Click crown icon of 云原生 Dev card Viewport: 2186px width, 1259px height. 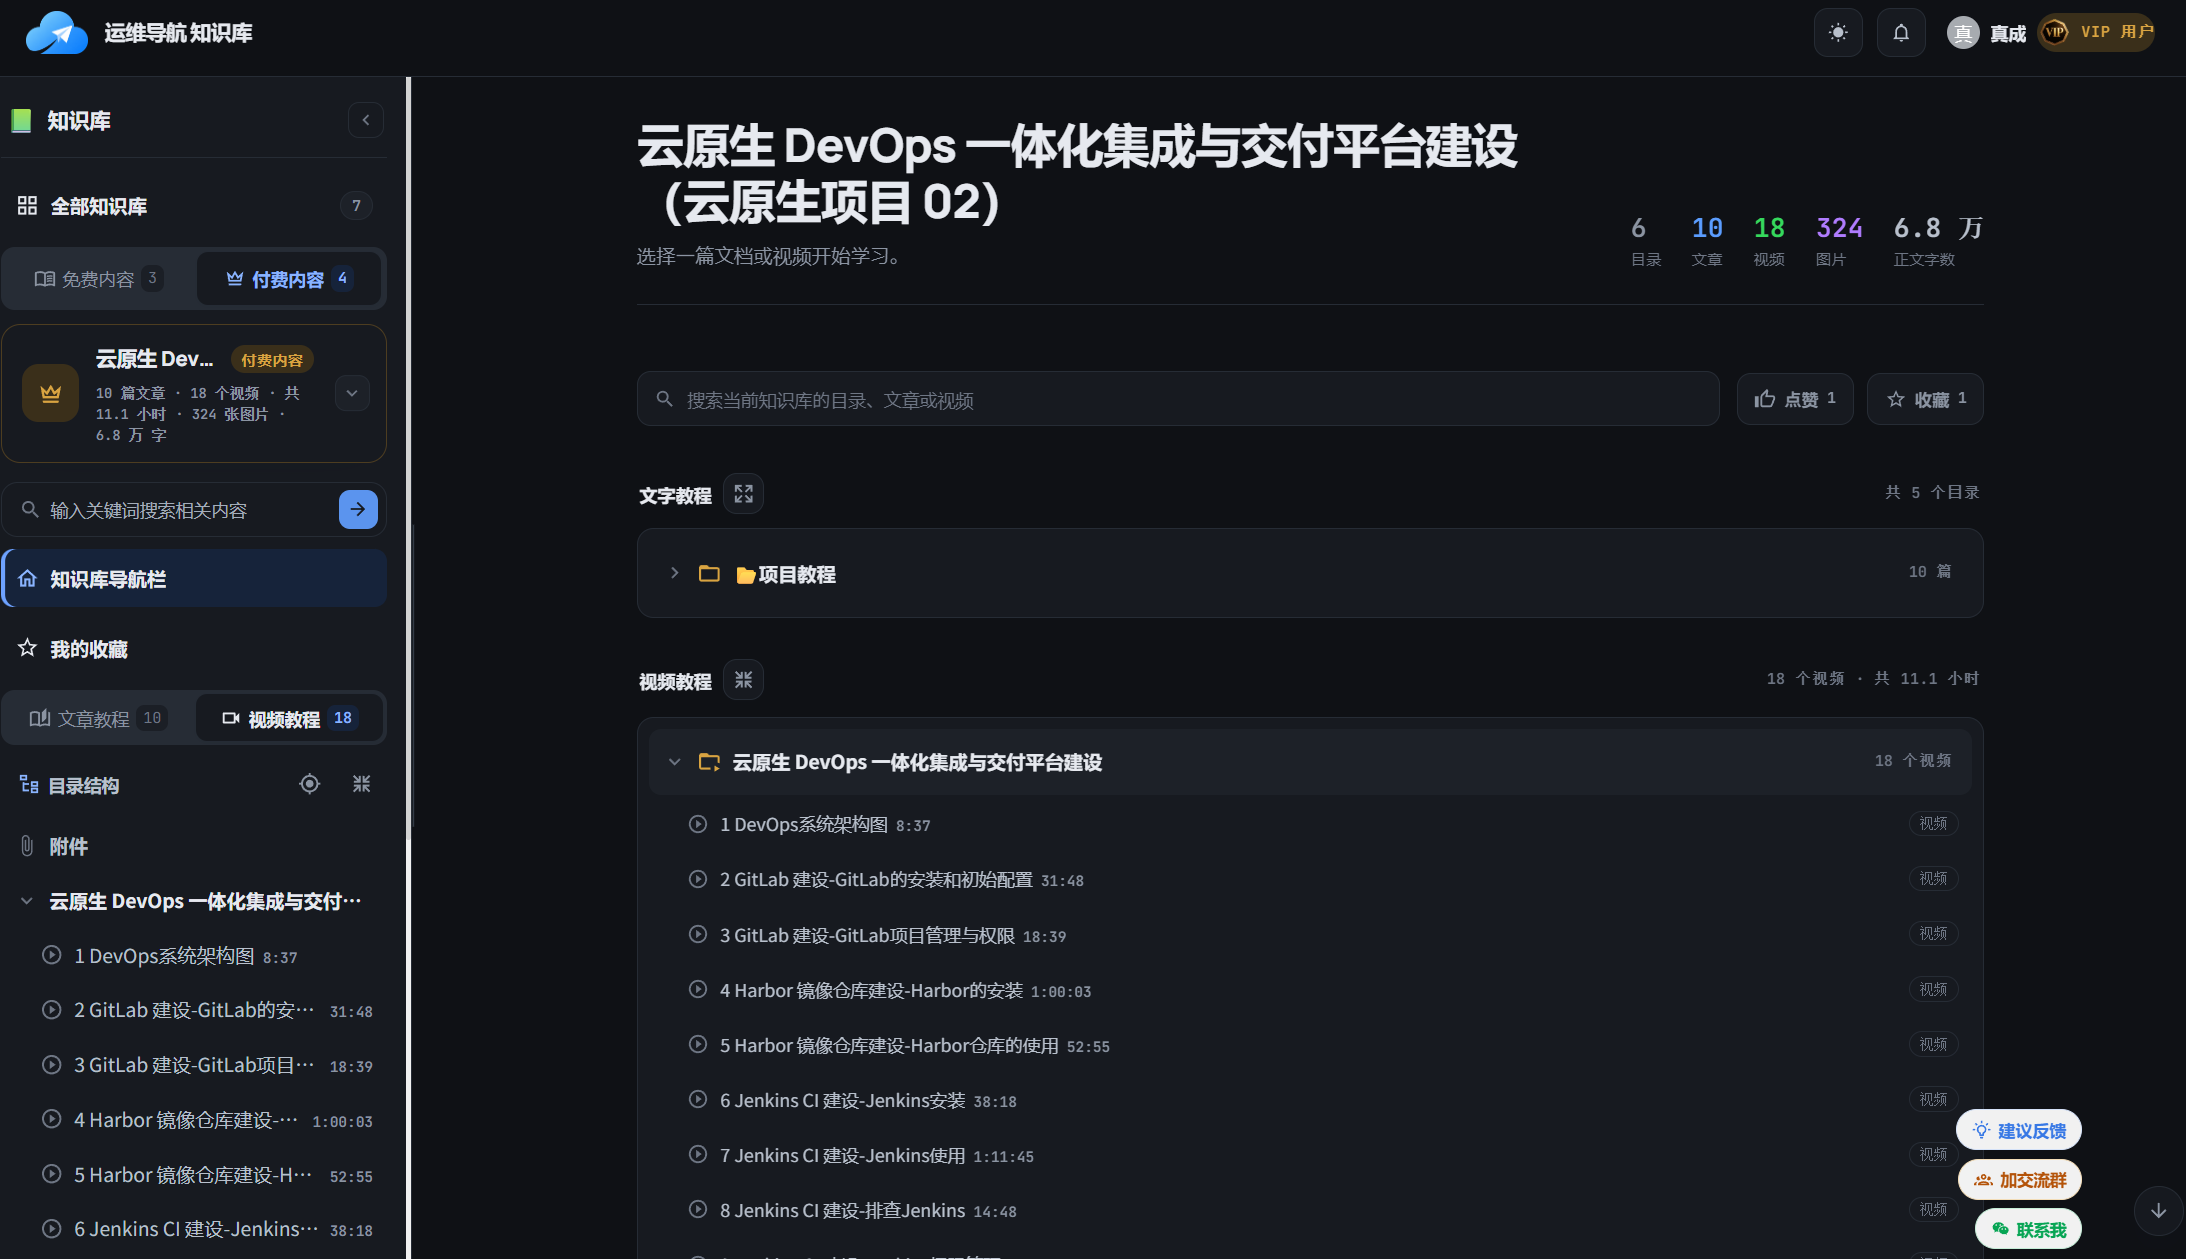point(51,393)
